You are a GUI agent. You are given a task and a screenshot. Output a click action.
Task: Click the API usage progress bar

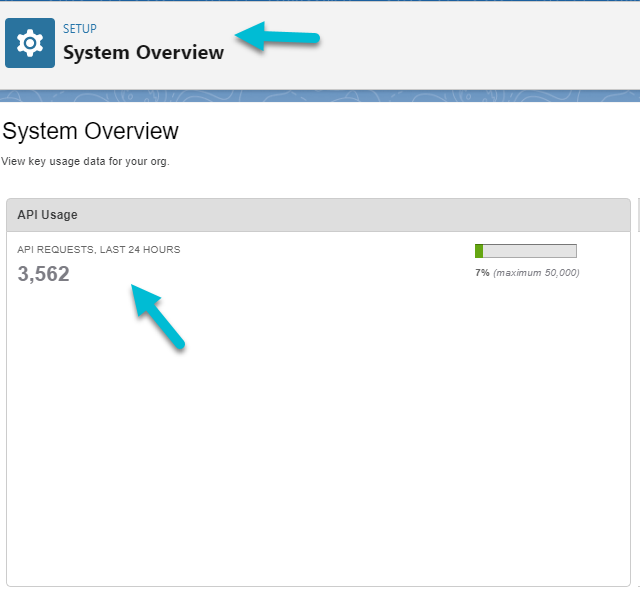(x=526, y=251)
